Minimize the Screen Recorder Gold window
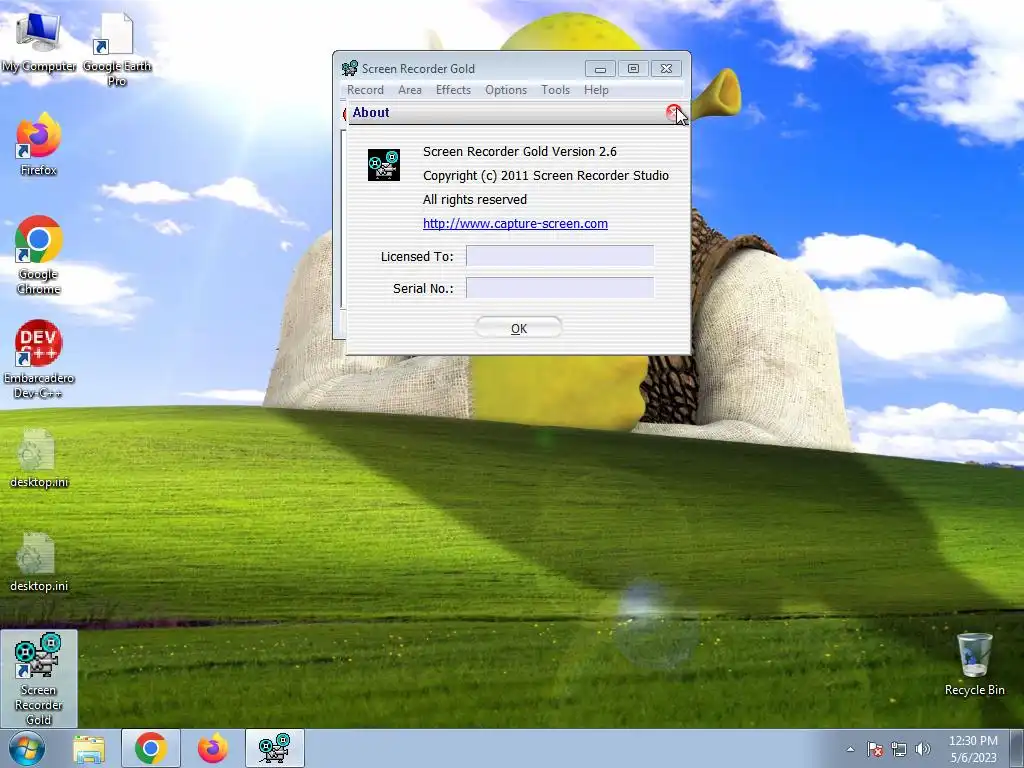The image size is (1024, 768). (600, 69)
